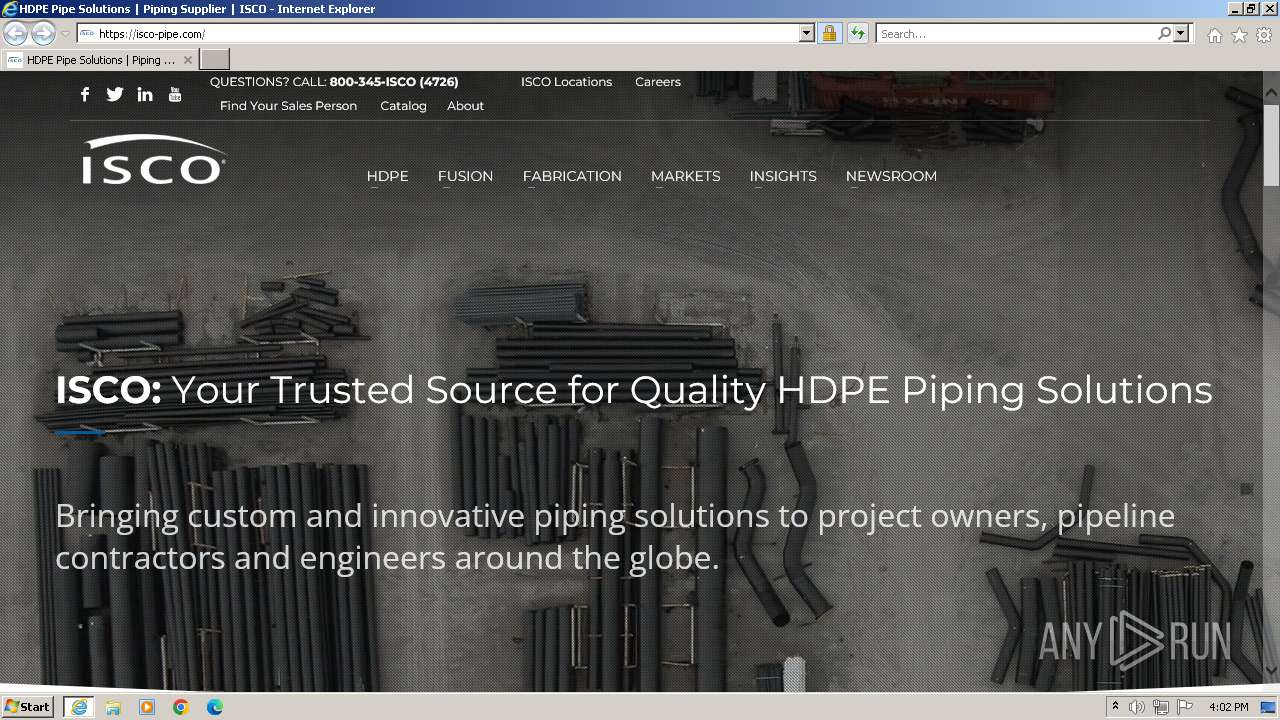Open the ISCO Locations link
This screenshot has height=720, width=1280.
coord(566,82)
